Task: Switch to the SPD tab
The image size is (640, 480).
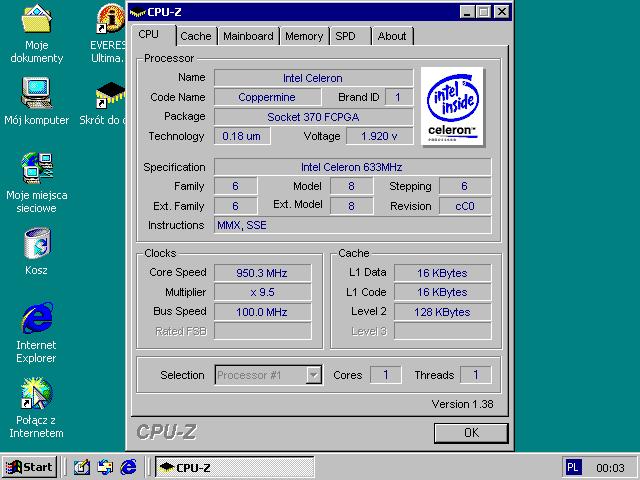Action: pyautogui.click(x=350, y=36)
